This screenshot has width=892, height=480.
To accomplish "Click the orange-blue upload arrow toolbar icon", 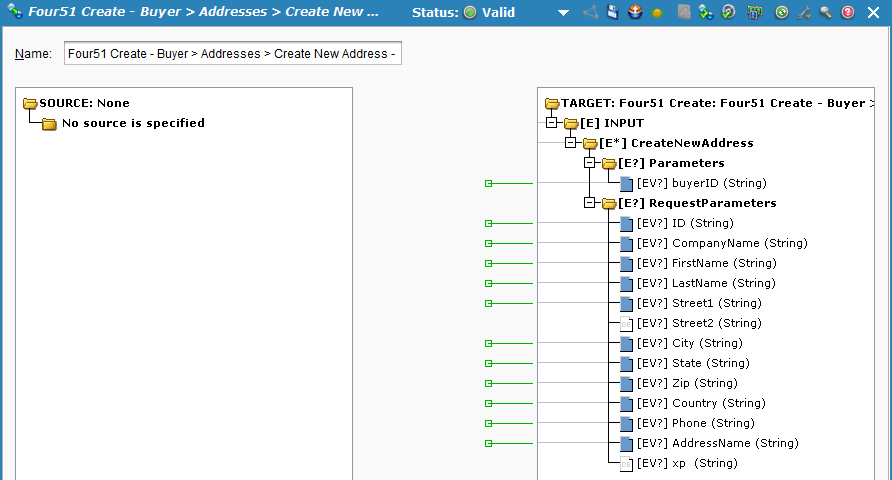I will click(x=636, y=13).
